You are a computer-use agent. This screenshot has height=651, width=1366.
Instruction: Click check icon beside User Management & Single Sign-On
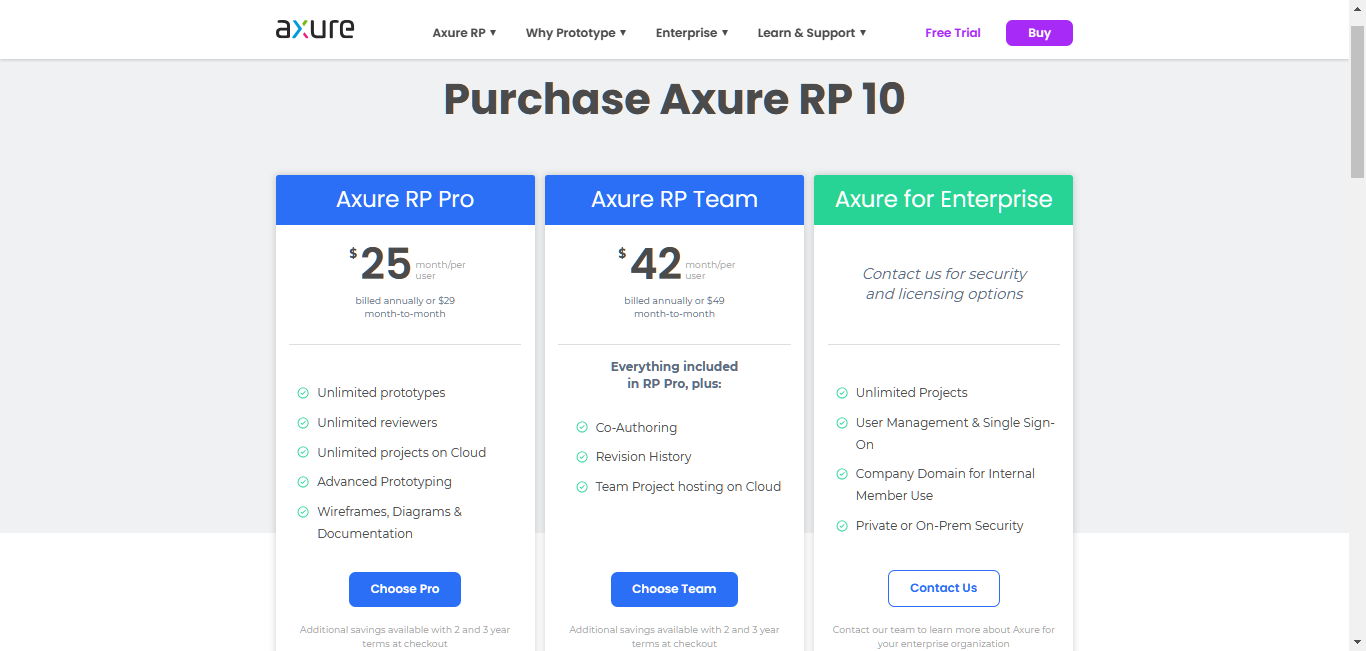842,423
